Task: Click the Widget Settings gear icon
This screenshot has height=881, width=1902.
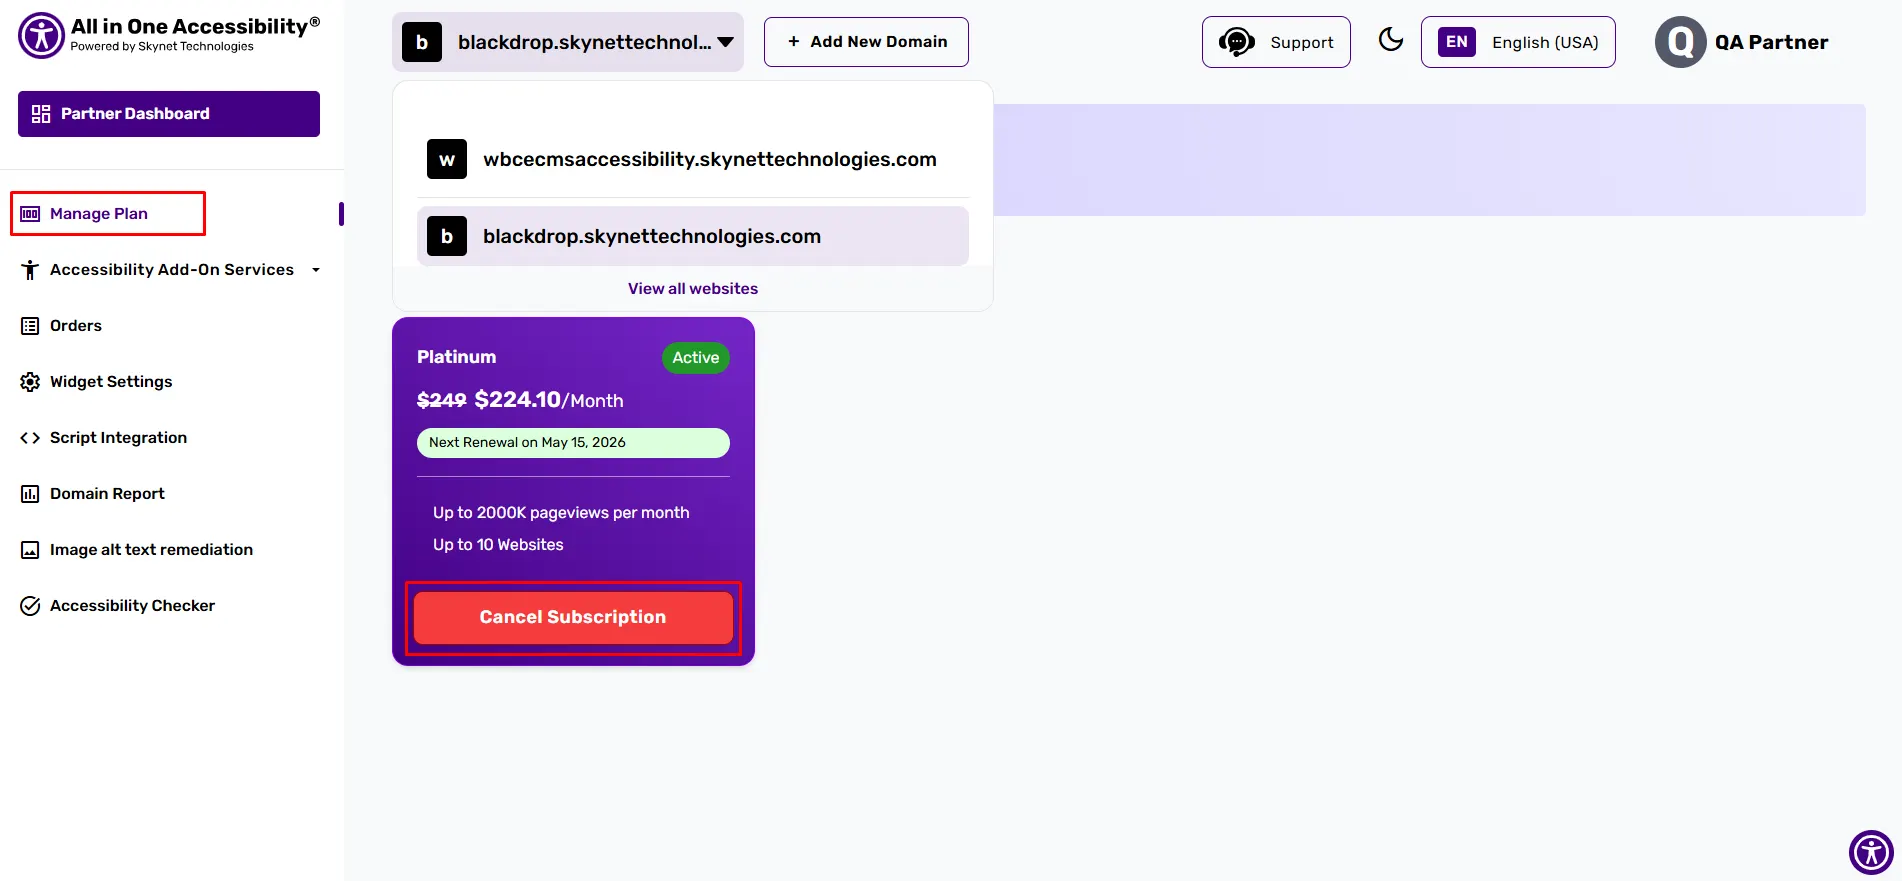Action: pyautogui.click(x=30, y=382)
